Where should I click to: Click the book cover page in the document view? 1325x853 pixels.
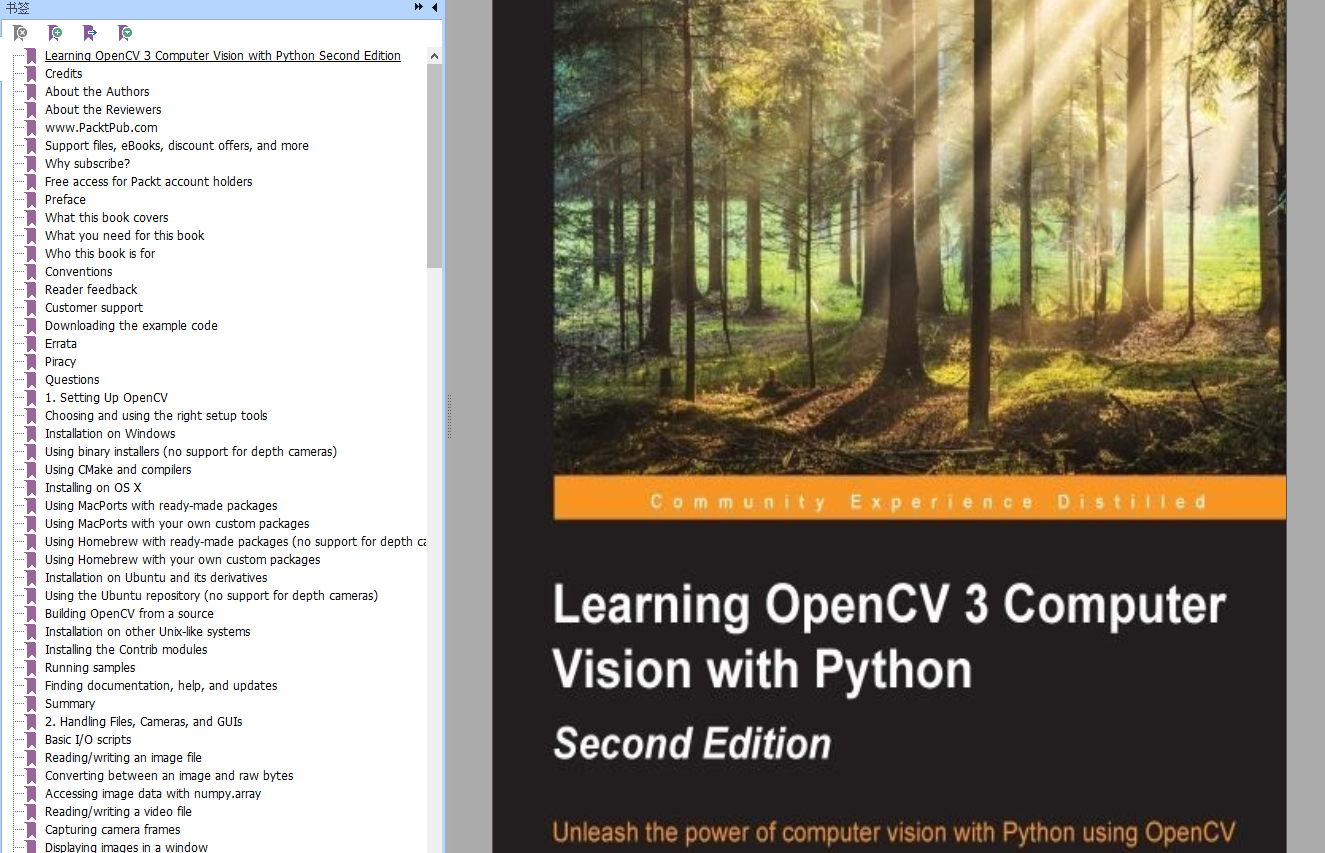(x=888, y=426)
